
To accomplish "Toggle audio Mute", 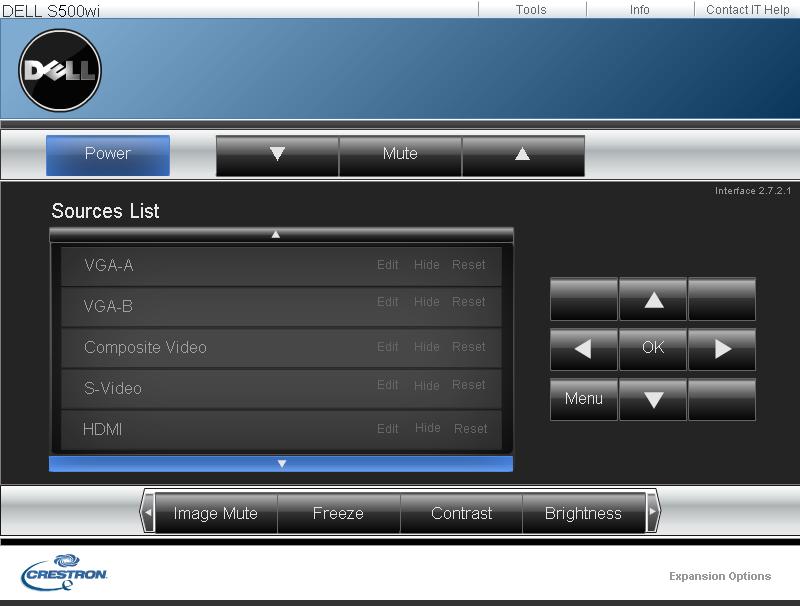I will coord(400,156).
